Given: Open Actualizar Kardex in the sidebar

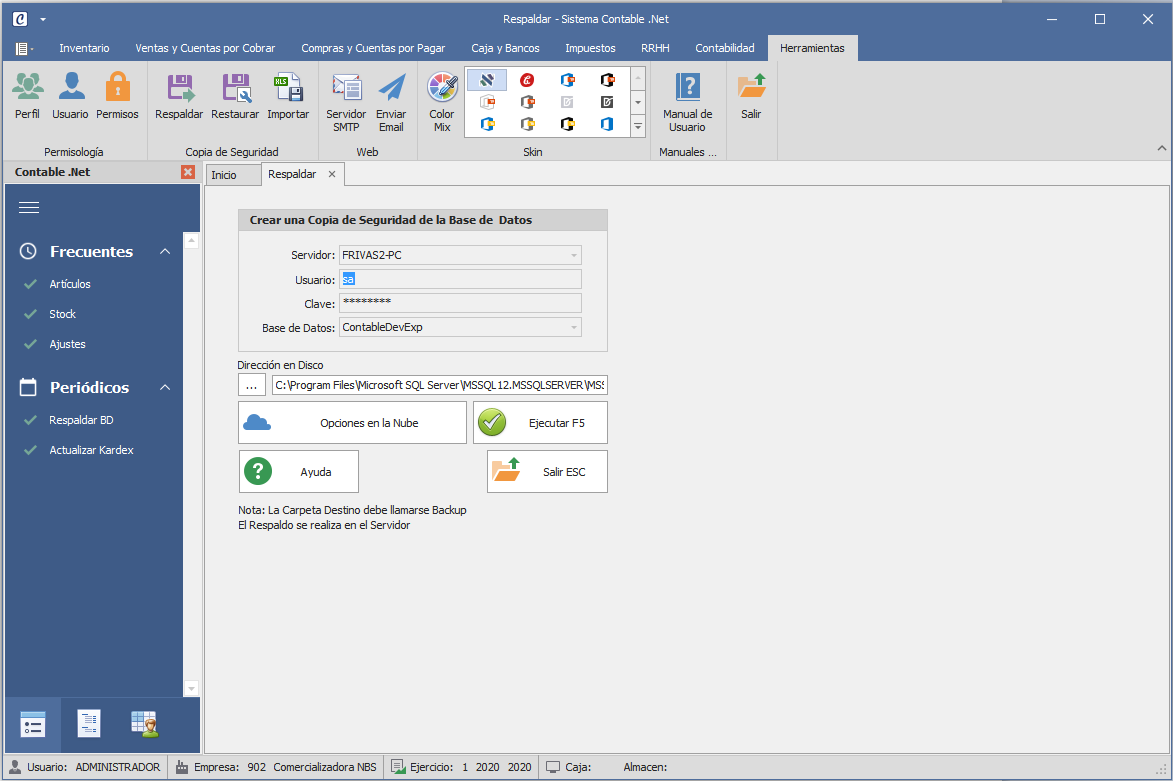Looking at the screenshot, I should coord(91,450).
